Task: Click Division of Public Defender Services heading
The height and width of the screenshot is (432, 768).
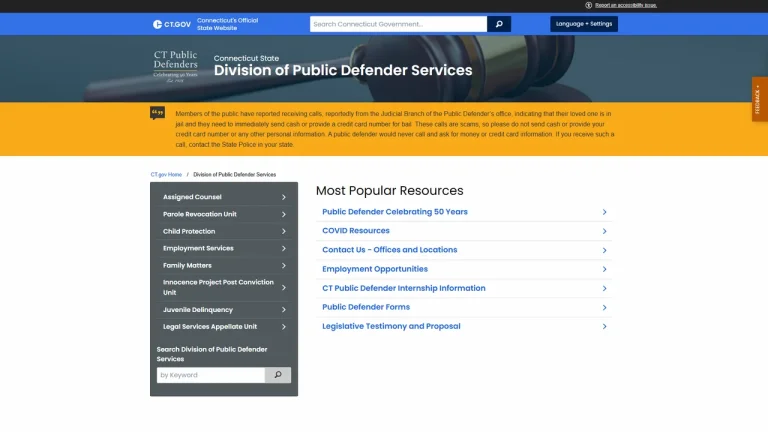Action: click(x=343, y=70)
